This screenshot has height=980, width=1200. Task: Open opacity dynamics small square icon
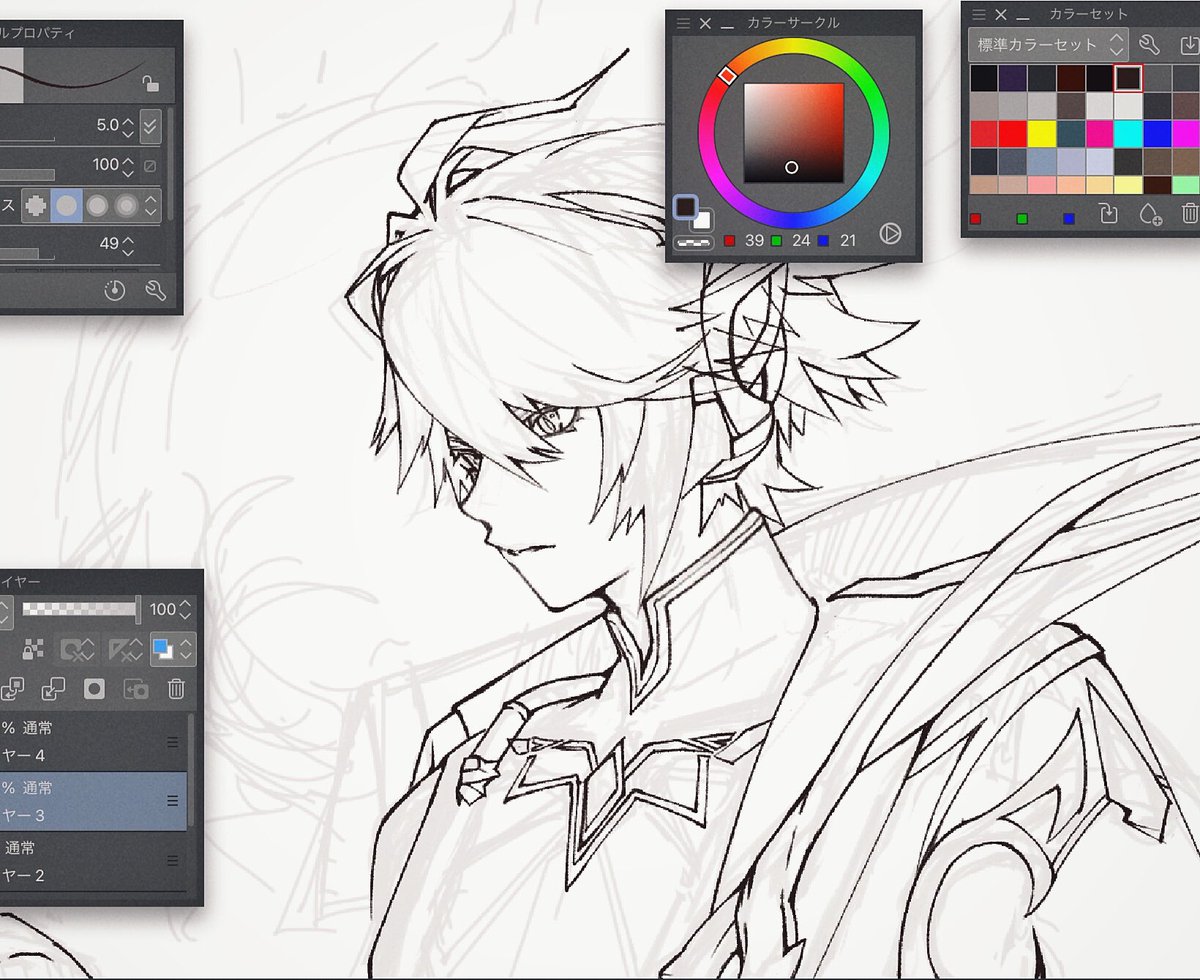point(150,166)
